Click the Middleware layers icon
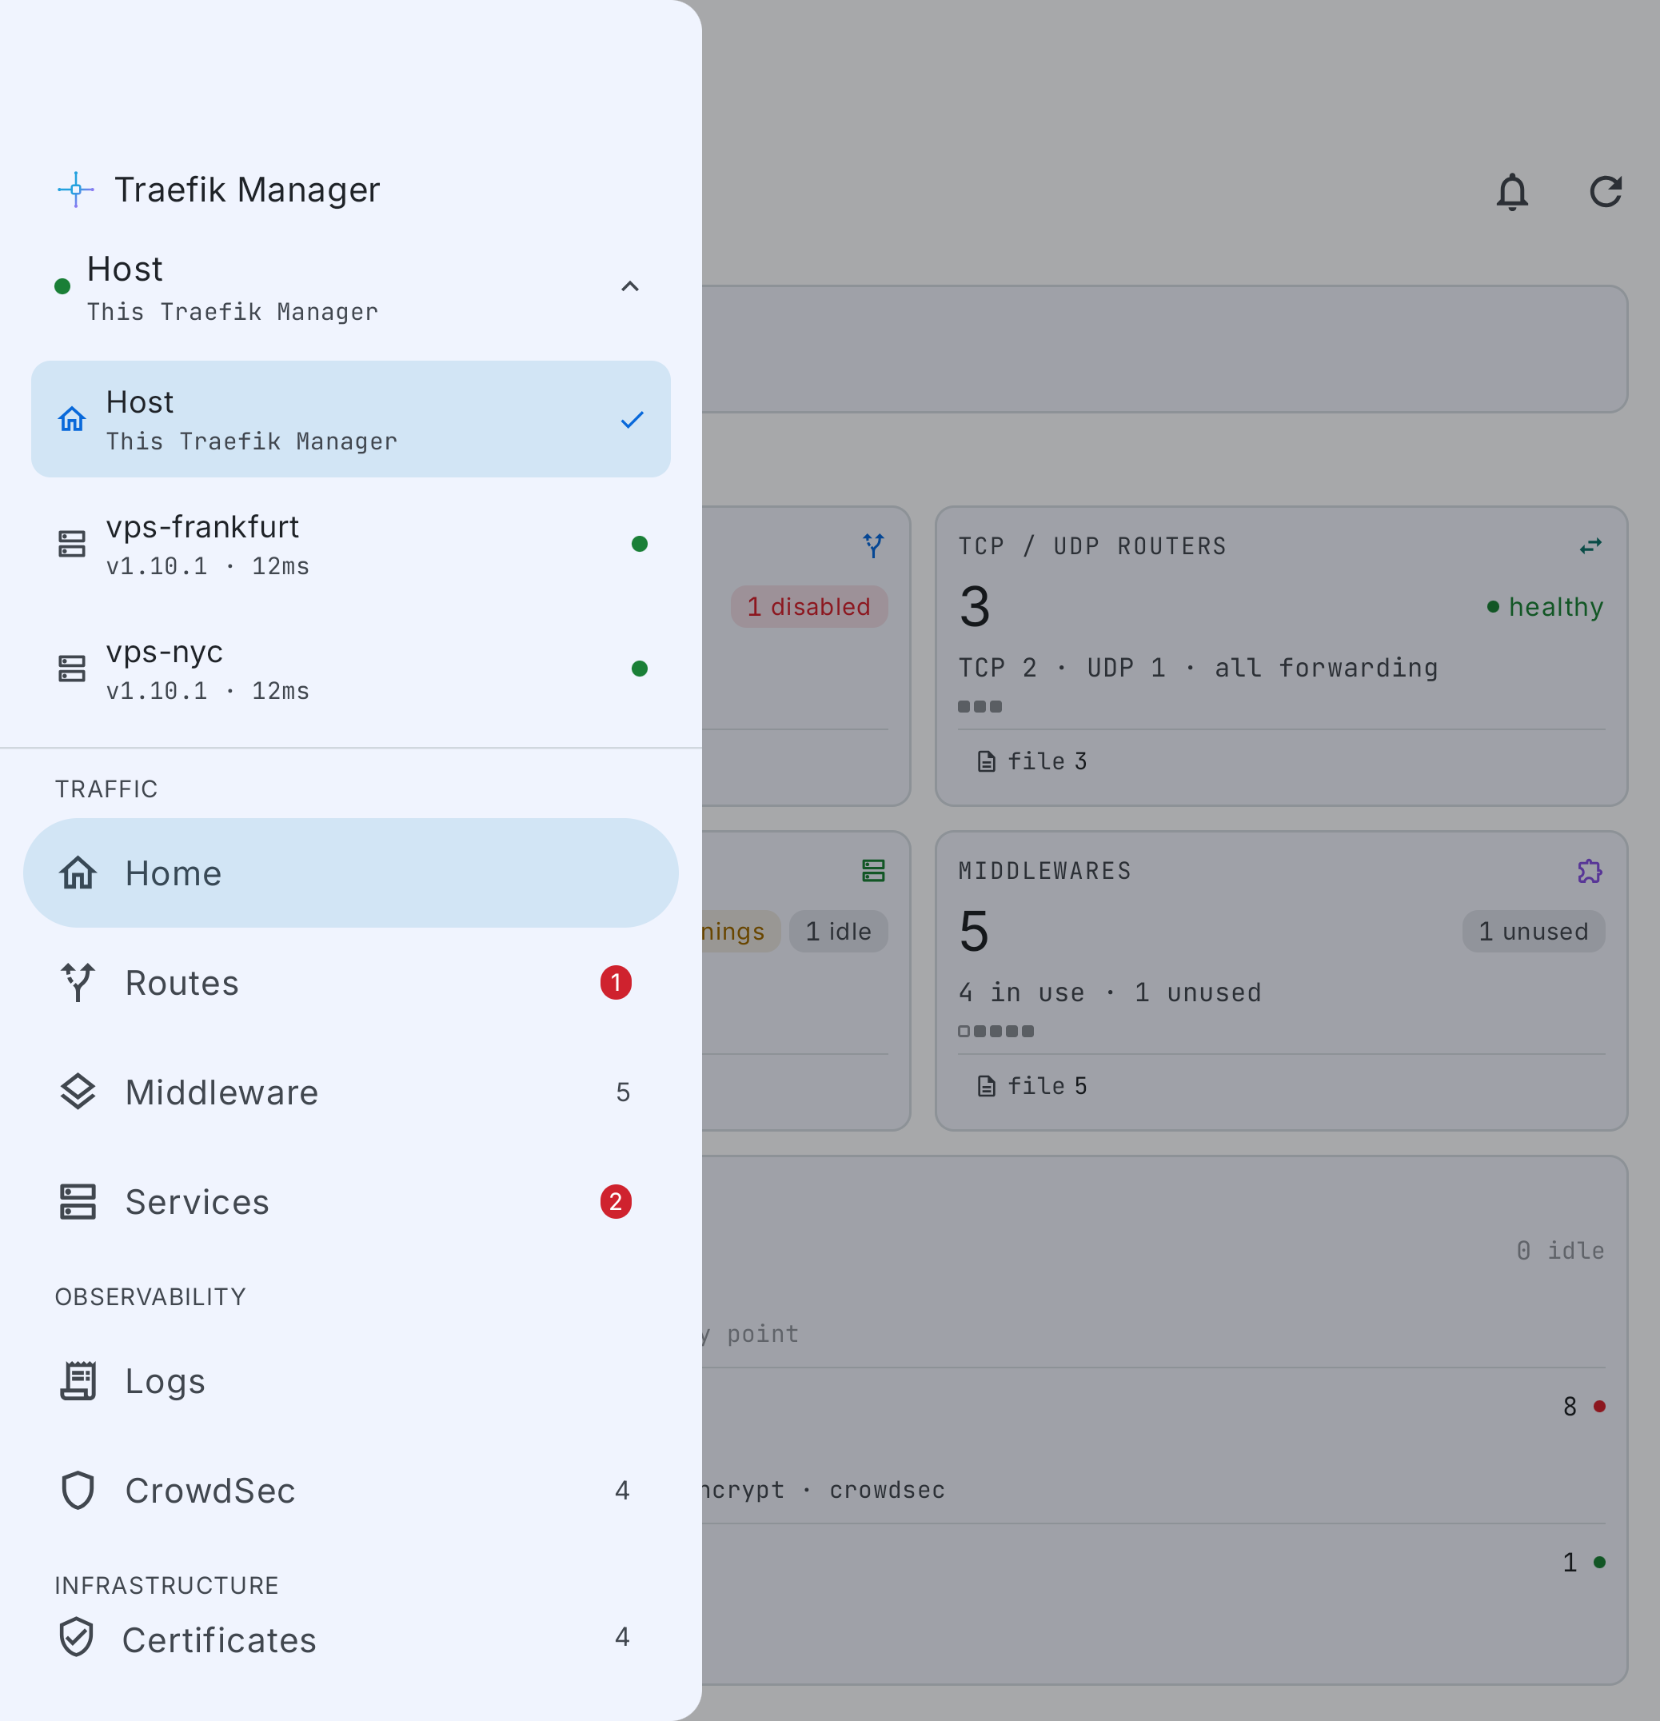This screenshot has height=1721, width=1660. 78,1092
